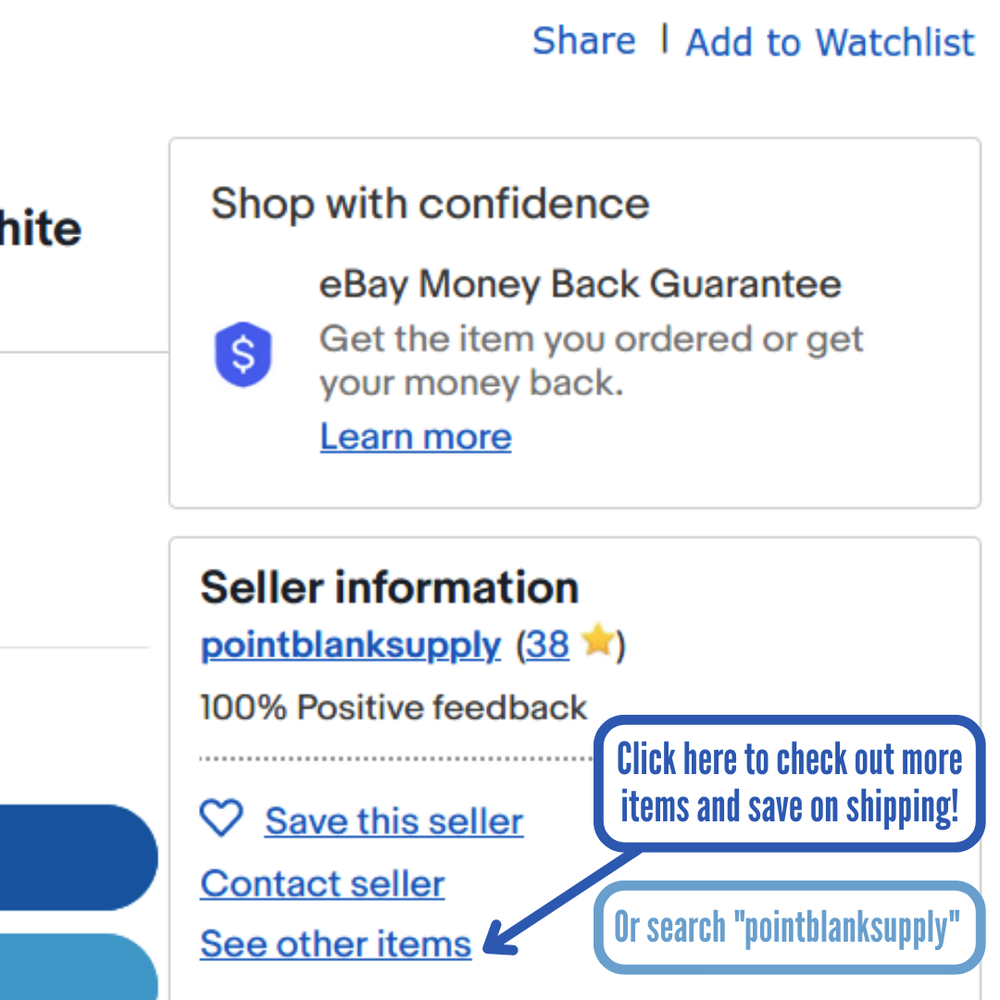Open pointblanksupply seller profile
Screen dimensions: 1000x1000
[350, 646]
